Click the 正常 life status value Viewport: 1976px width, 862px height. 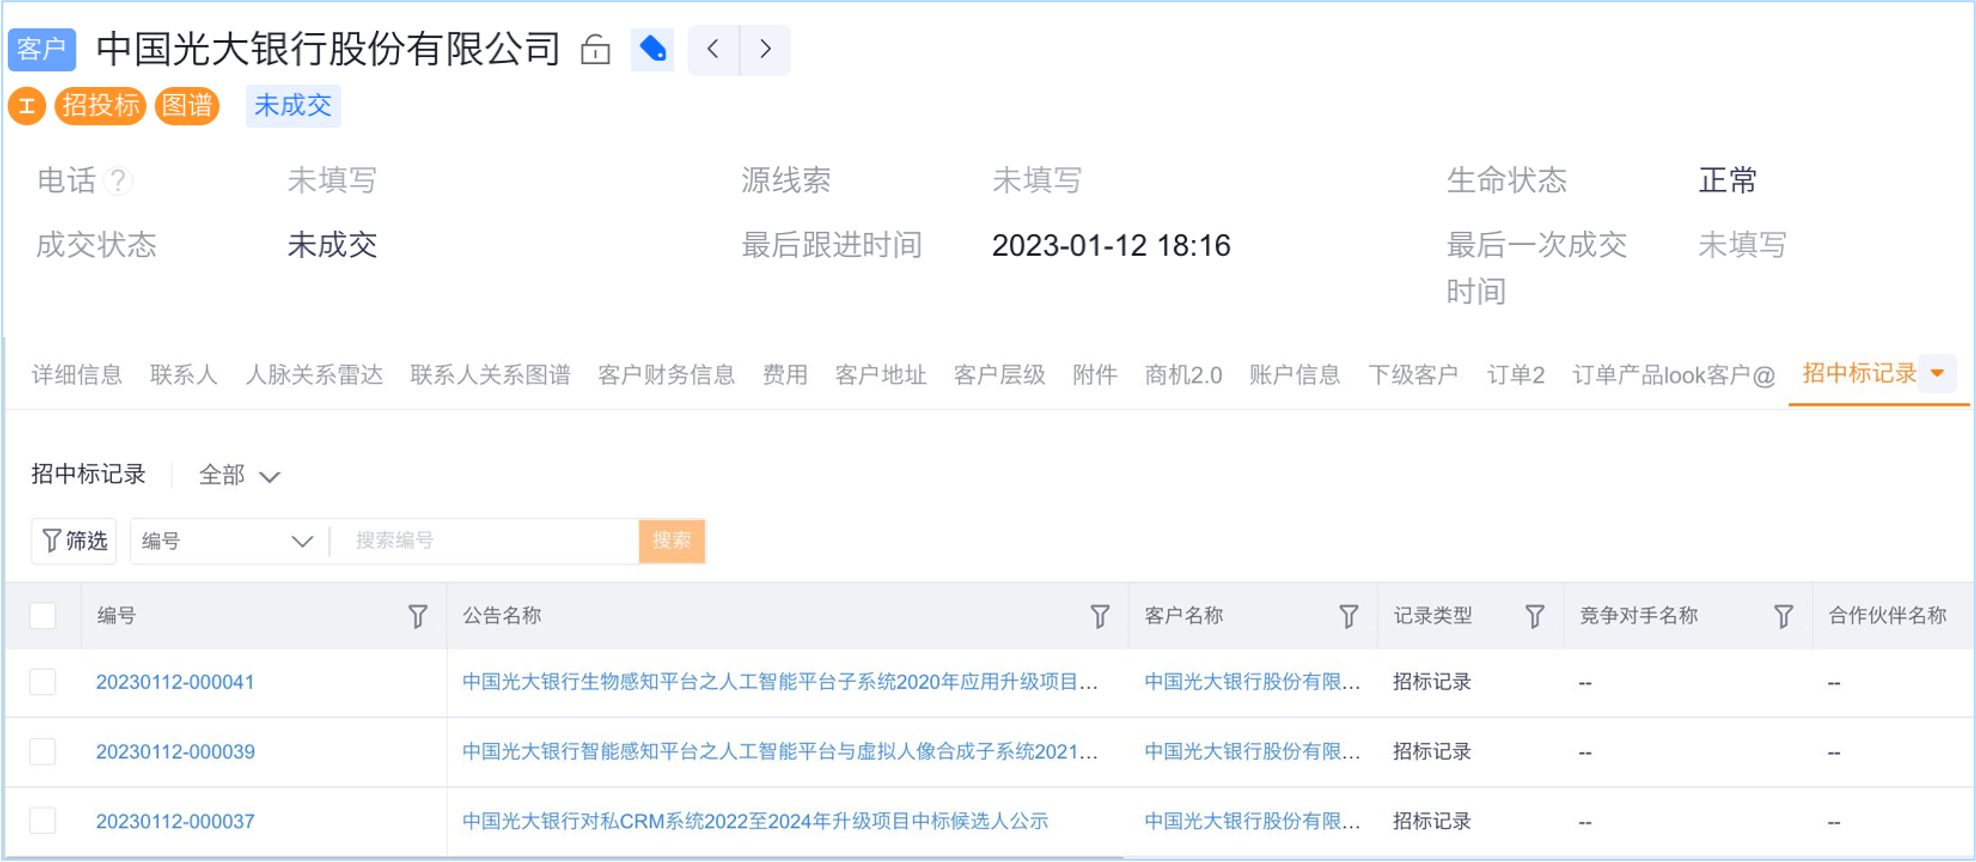click(1728, 181)
